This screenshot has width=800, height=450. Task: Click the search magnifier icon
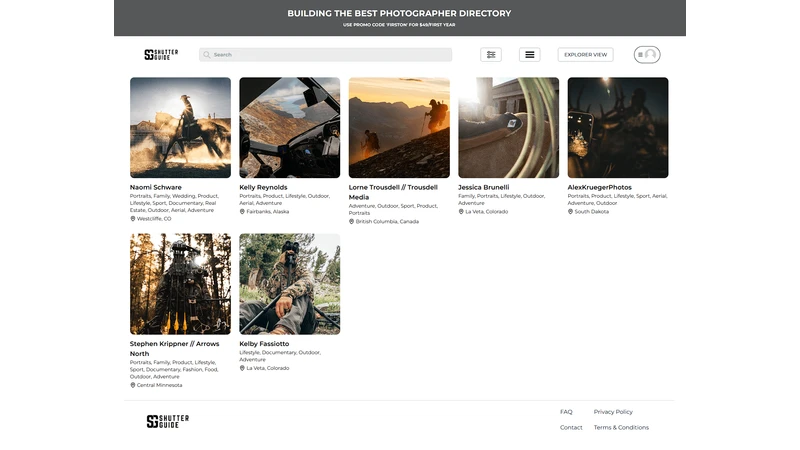(x=207, y=55)
